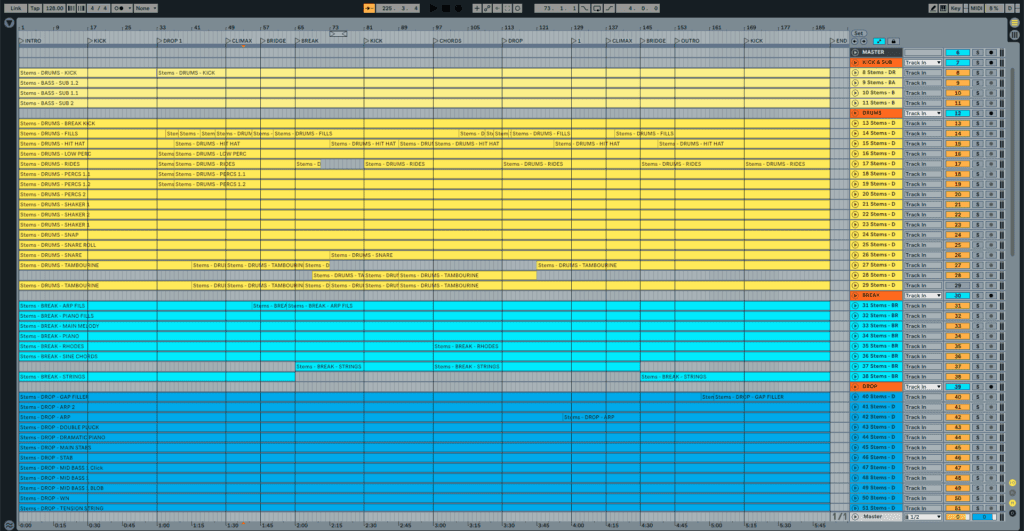Click the Set locator button
The image size is (1024, 531).
pos(858,33)
